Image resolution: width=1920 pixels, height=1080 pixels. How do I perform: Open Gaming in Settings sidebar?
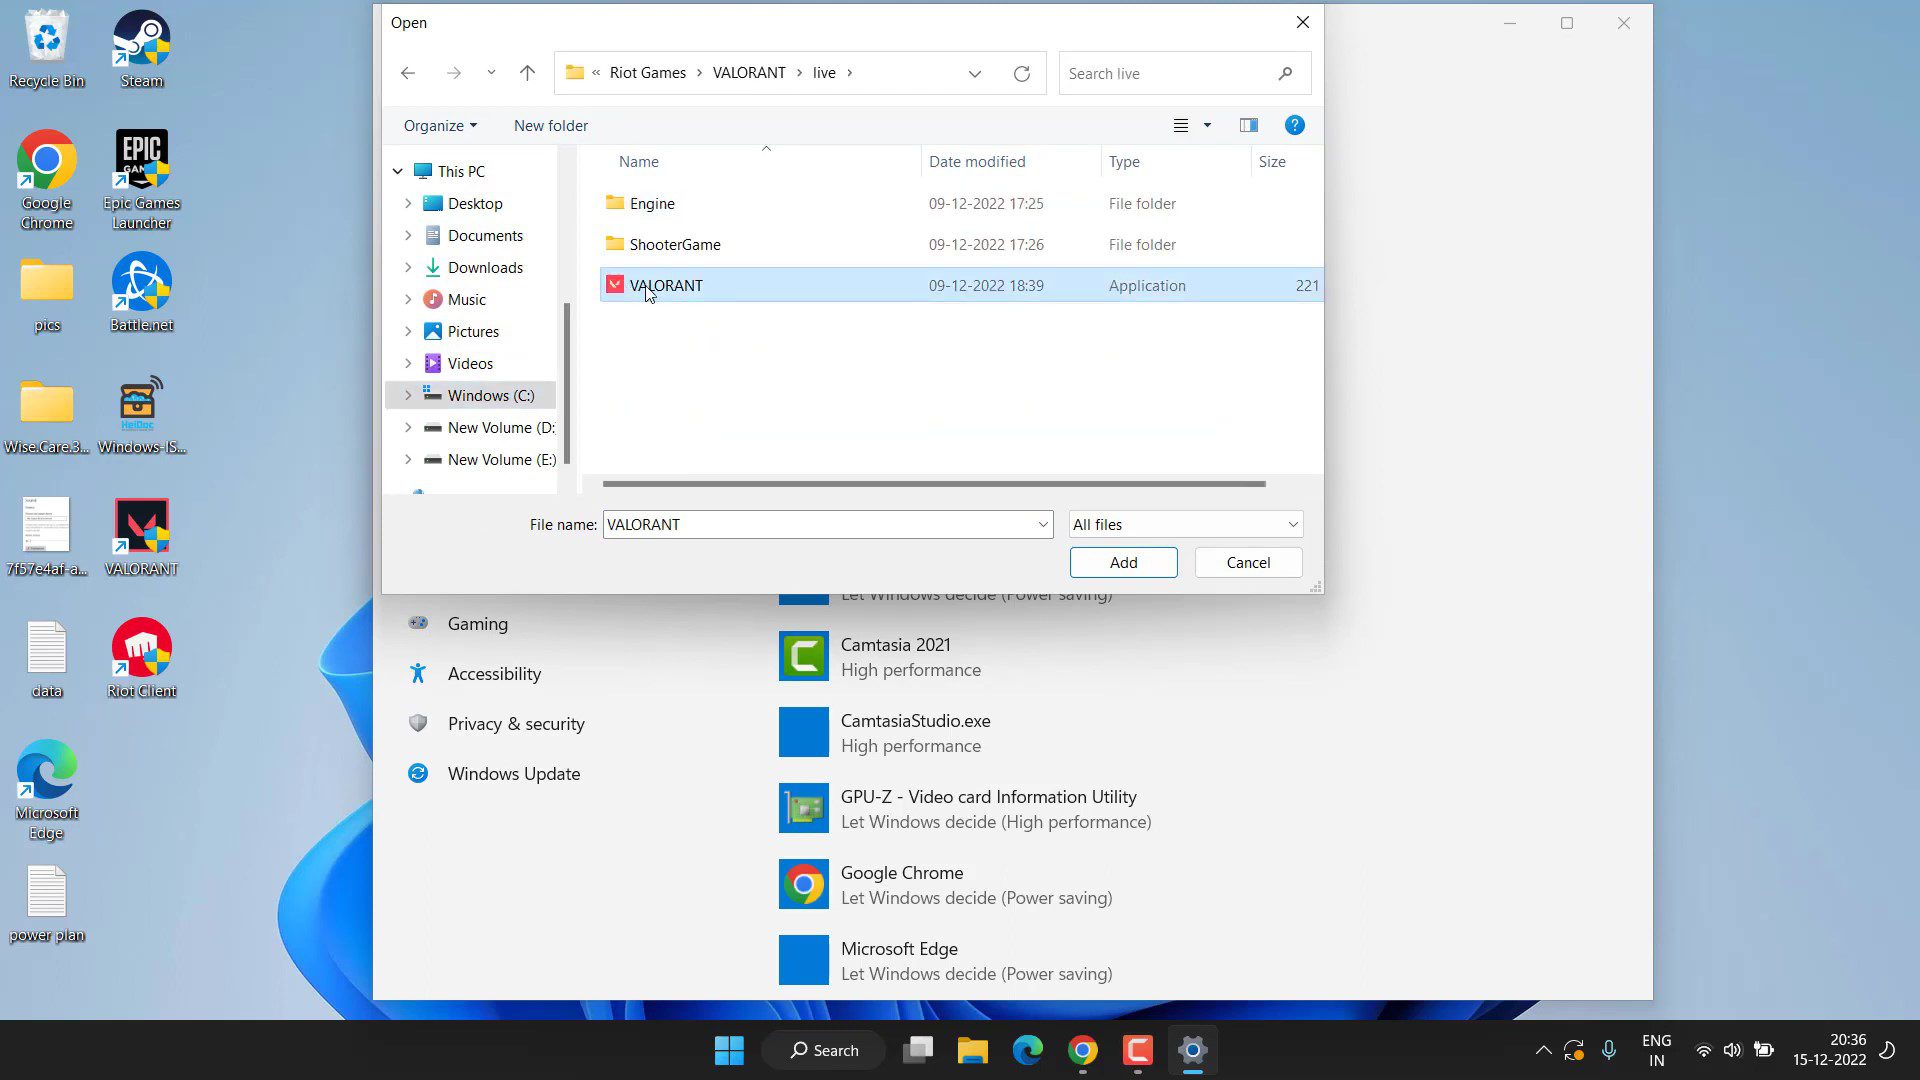(x=478, y=624)
